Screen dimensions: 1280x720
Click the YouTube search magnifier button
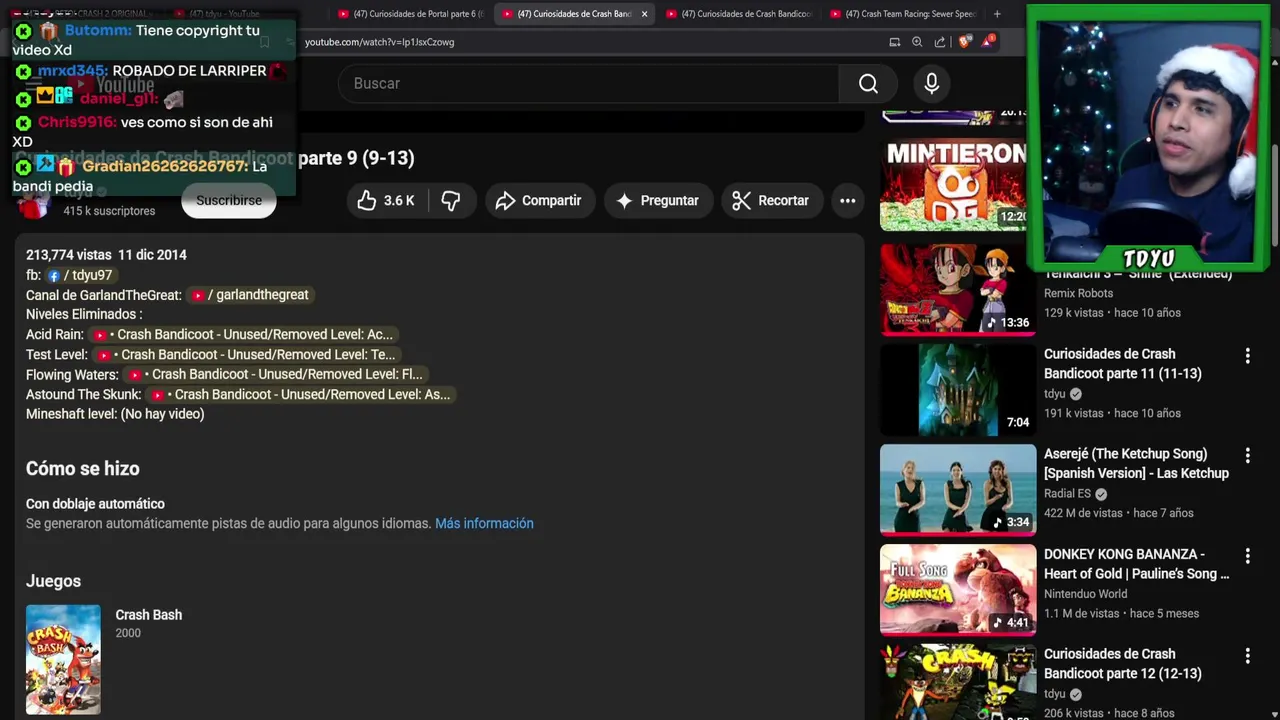click(x=868, y=84)
